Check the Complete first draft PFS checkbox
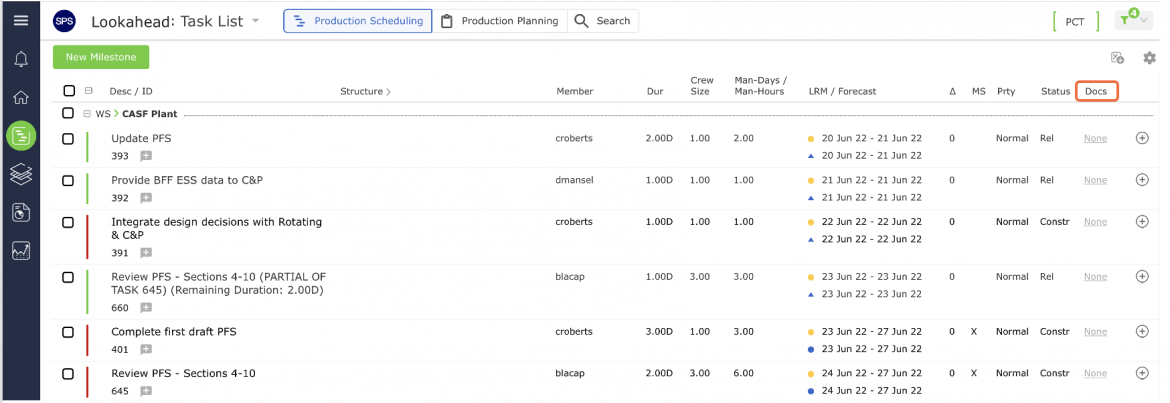The height and width of the screenshot is (403, 1170). [68, 332]
